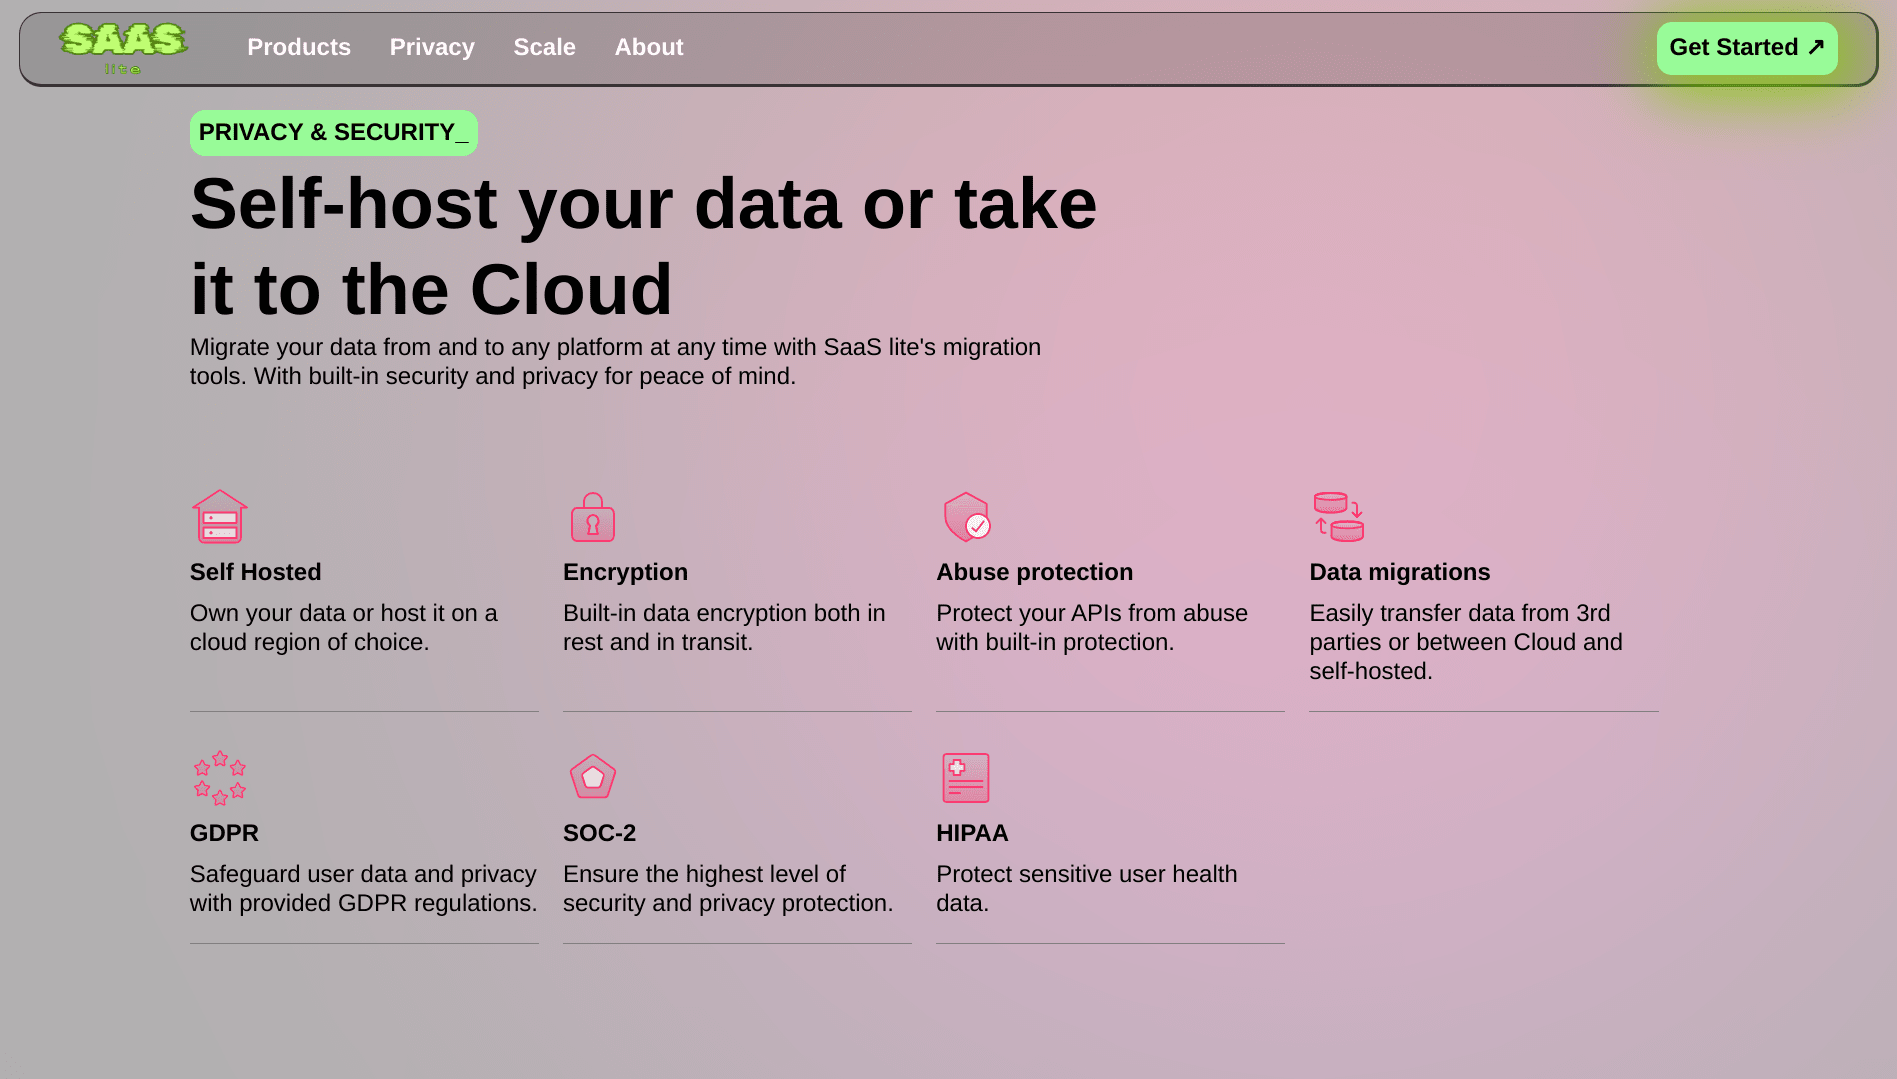Click the GDPR stars circle icon

[x=220, y=778]
